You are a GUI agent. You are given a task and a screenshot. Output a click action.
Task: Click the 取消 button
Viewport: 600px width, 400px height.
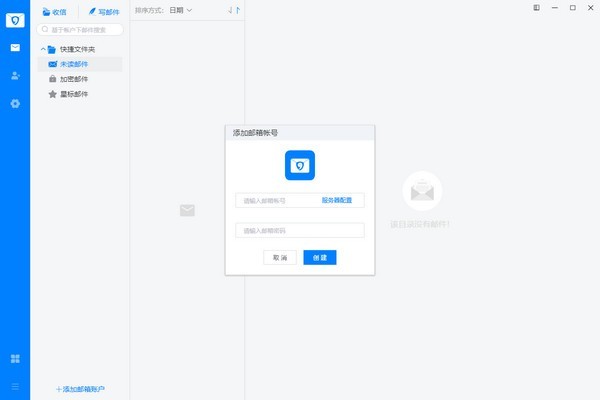pos(280,258)
